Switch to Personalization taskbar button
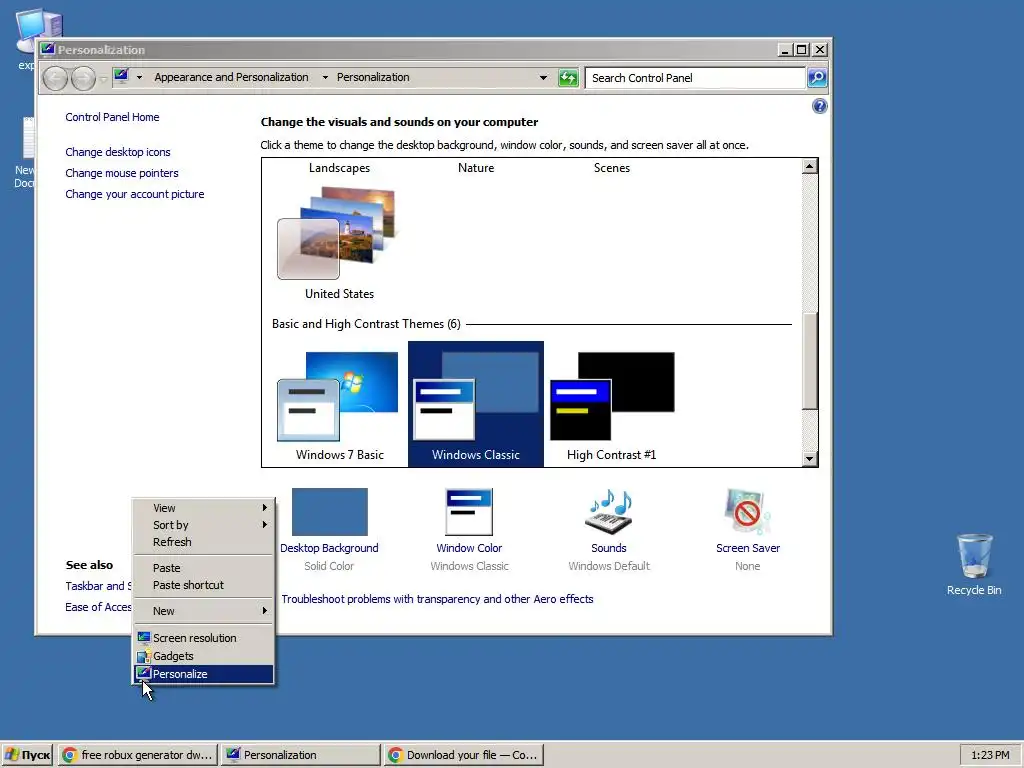 tap(300, 755)
